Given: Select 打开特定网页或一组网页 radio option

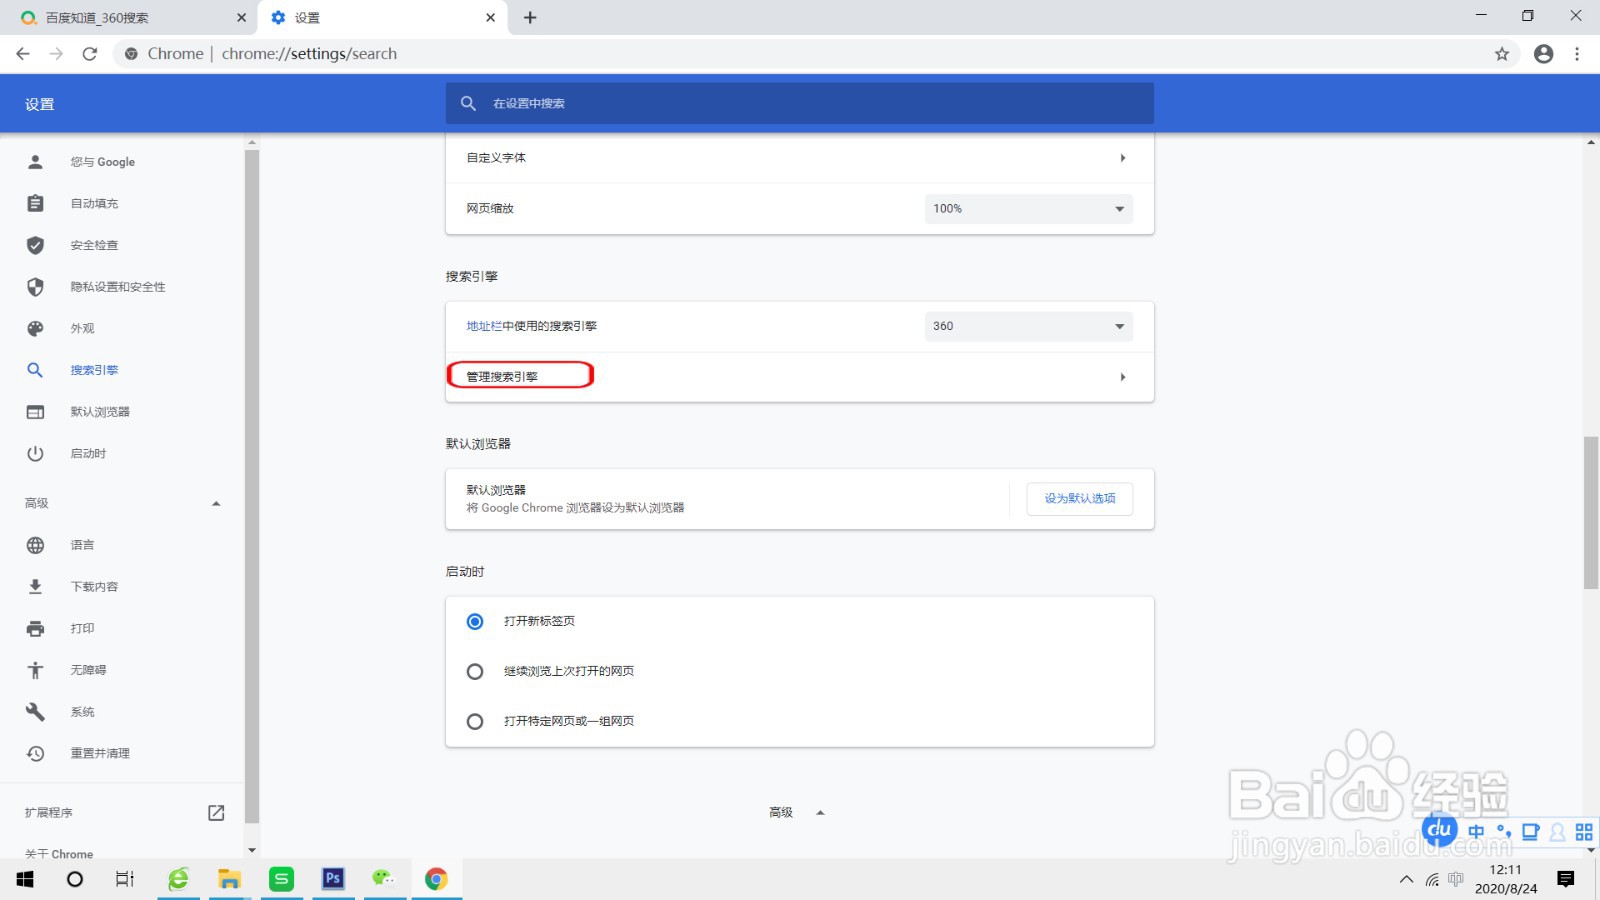Looking at the screenshot, I should click(x=475, y=721).
